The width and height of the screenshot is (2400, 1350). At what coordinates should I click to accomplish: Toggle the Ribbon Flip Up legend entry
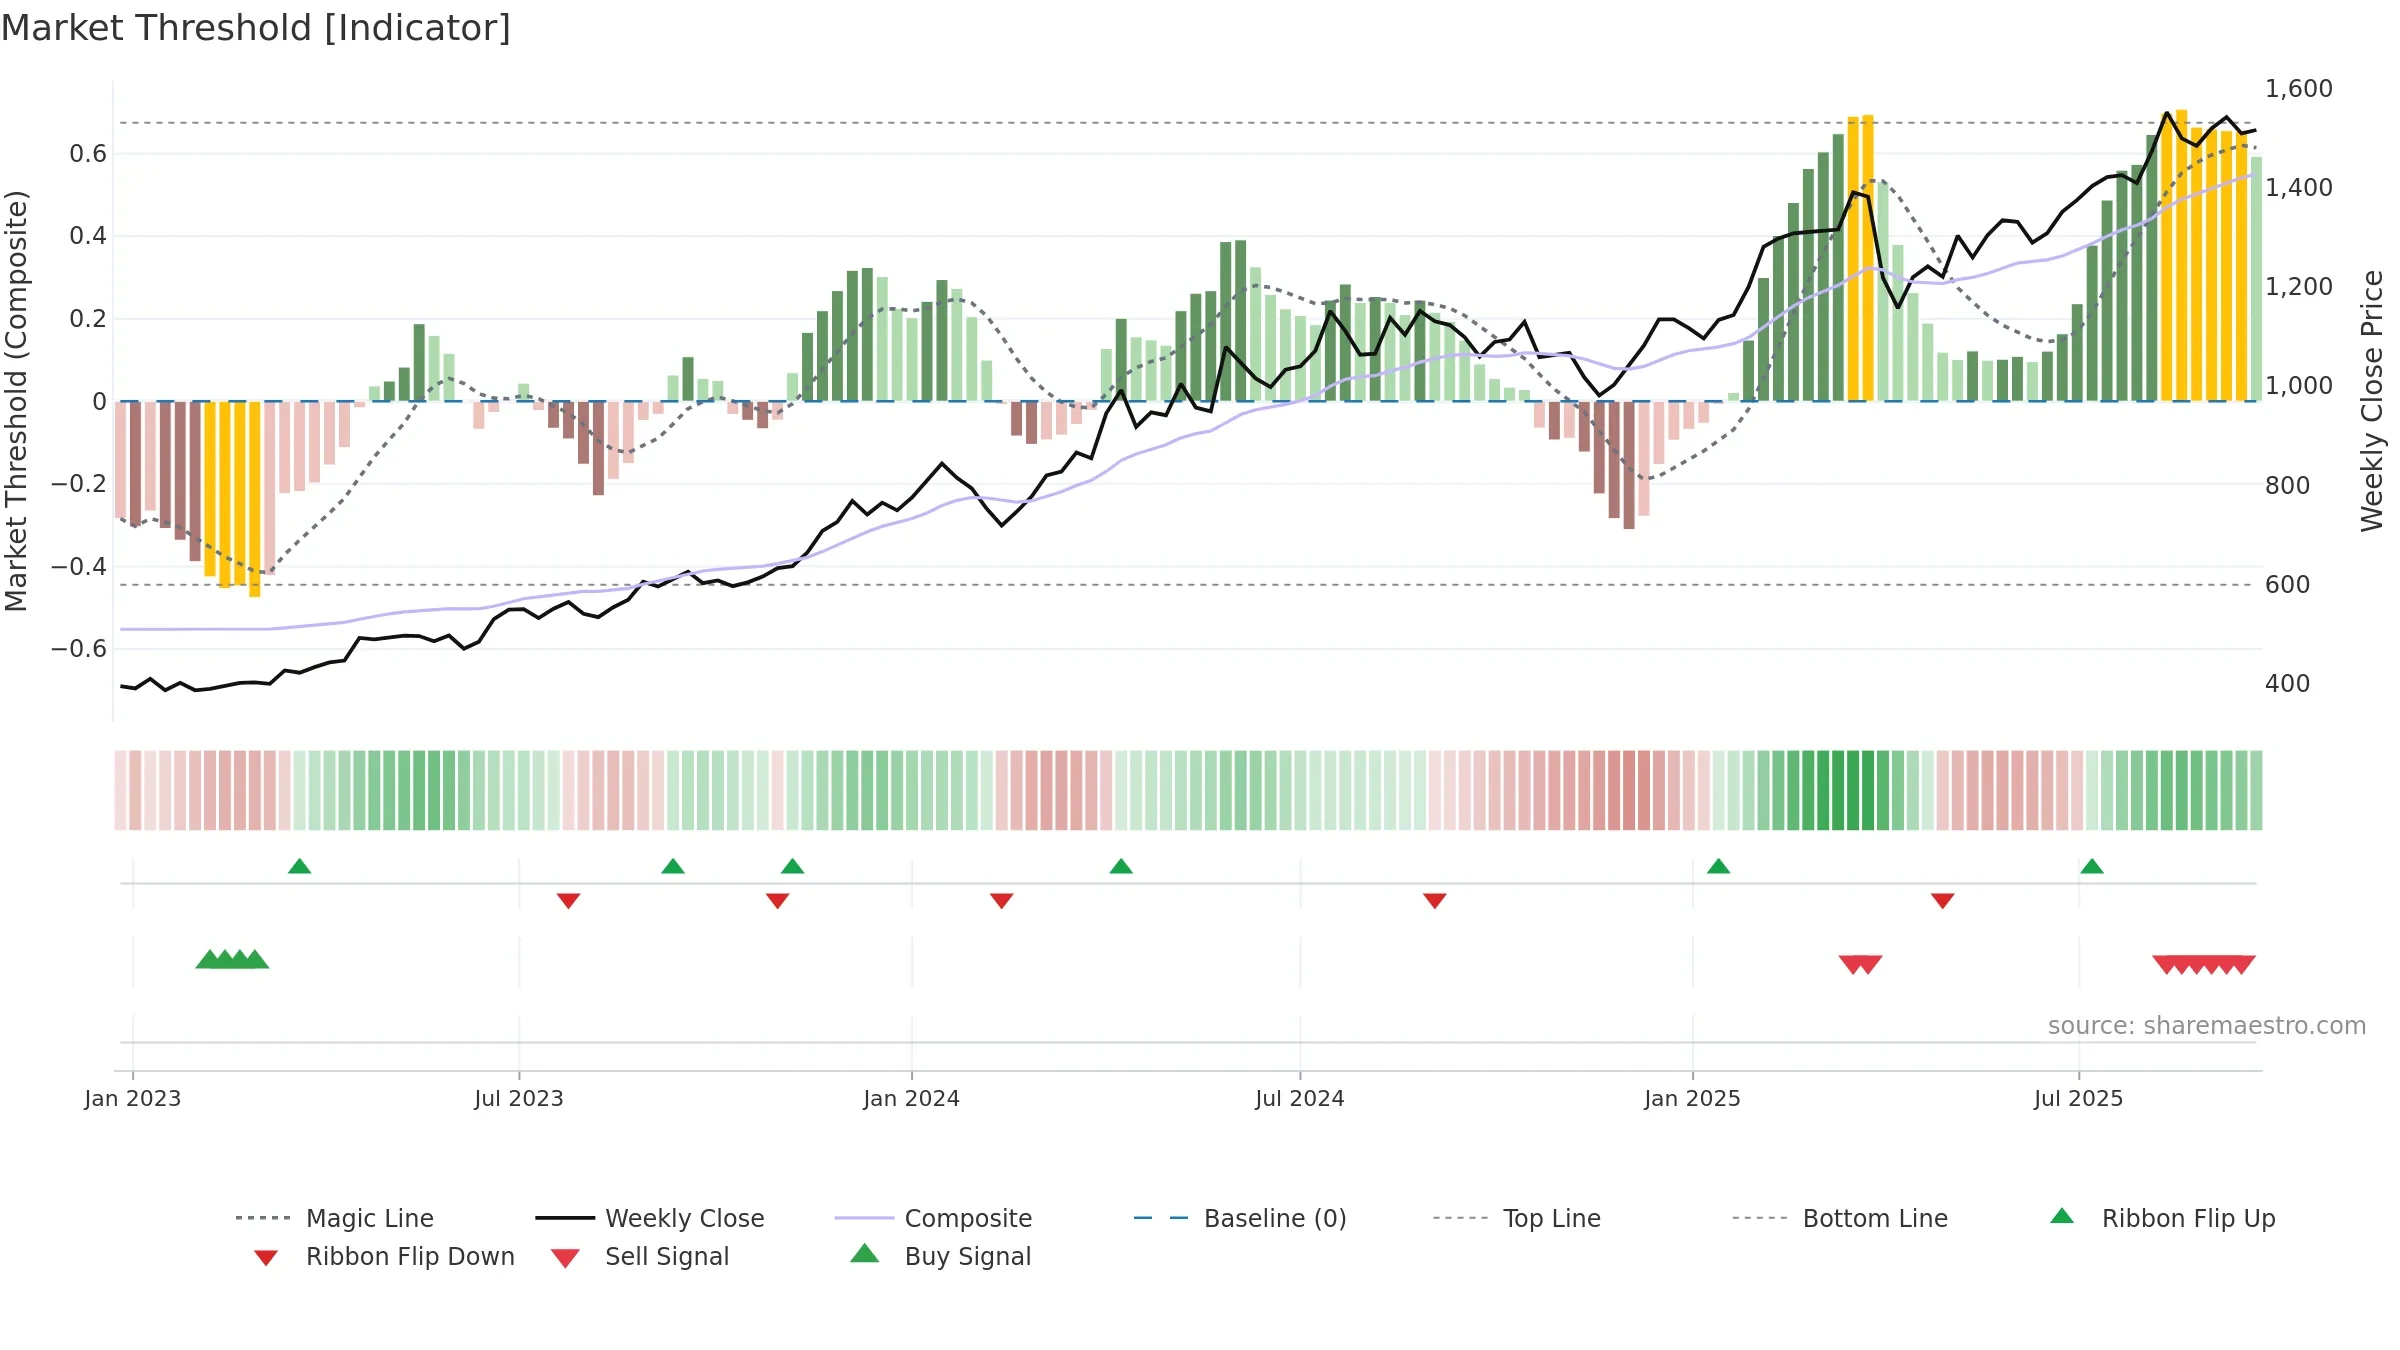(2162, 1218)
